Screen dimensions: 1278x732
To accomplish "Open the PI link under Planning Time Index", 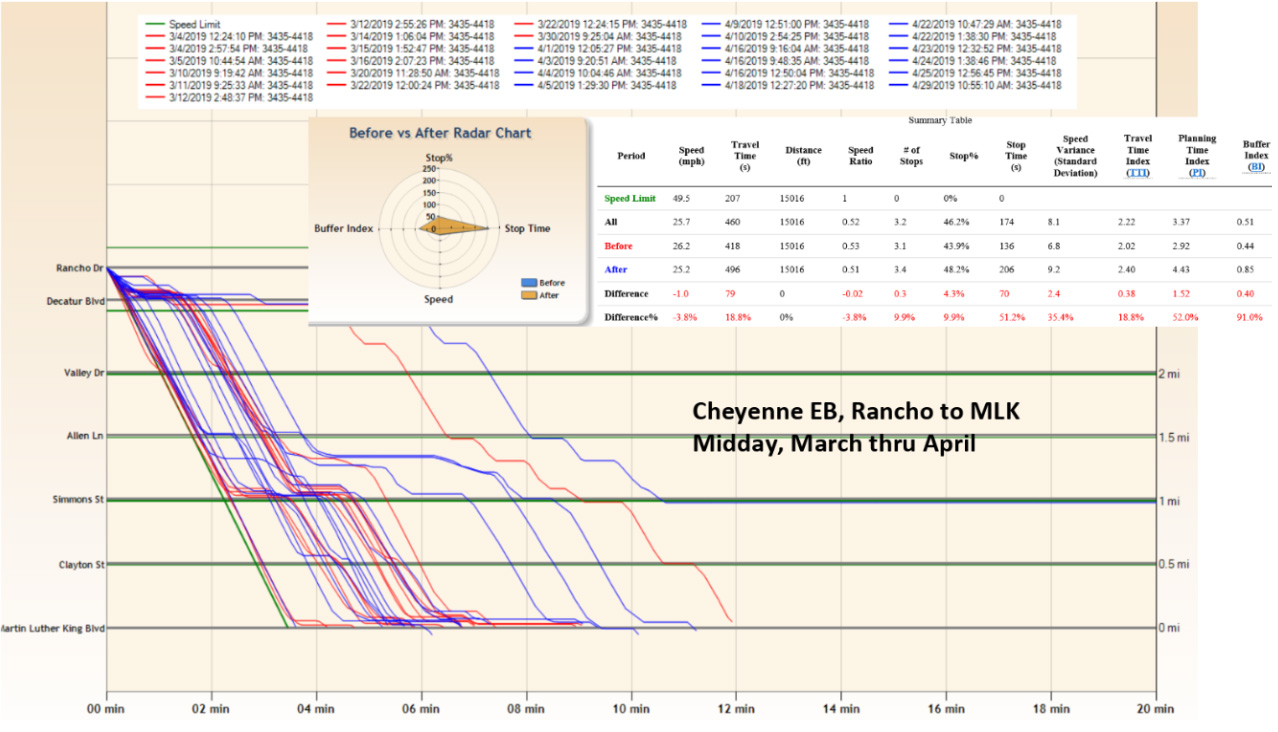I will click(x=1197, y=173).
